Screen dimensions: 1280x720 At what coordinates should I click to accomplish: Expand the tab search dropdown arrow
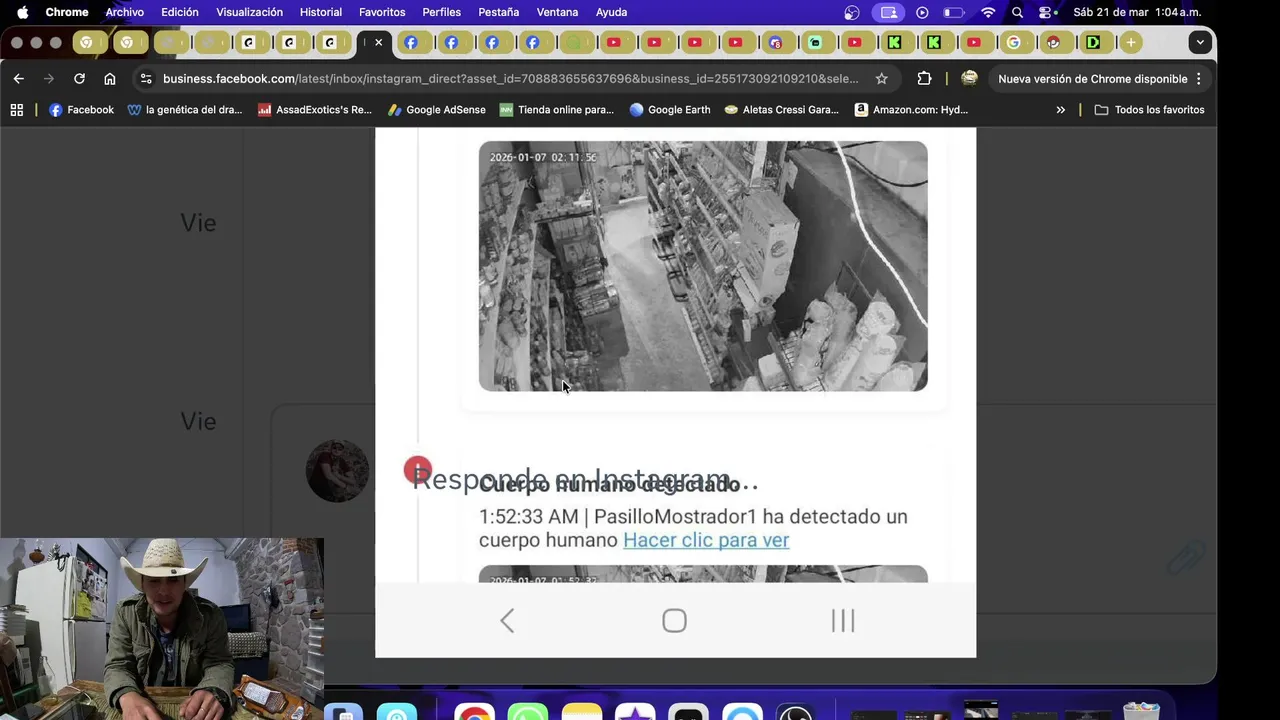coord(1200,42)
